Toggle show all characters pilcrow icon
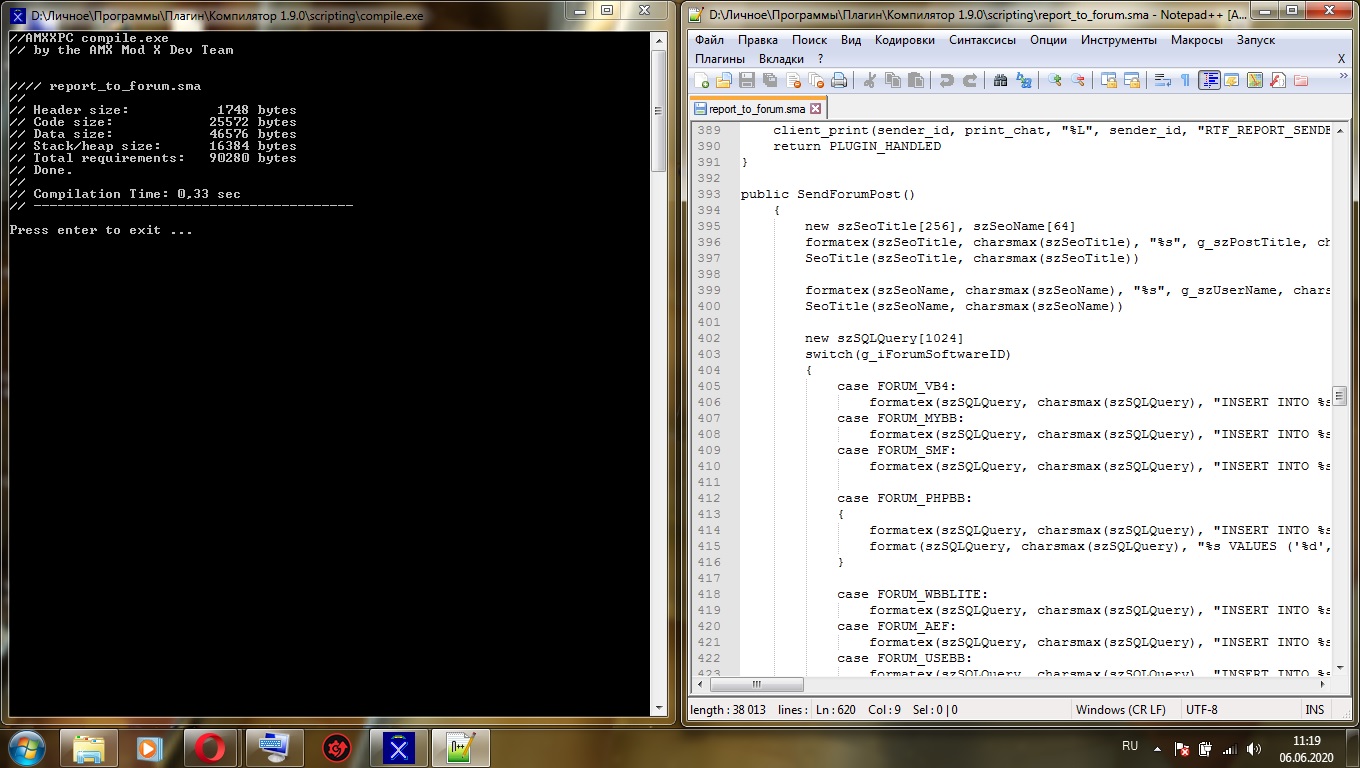Screen dimensions: 1360x768 point(1185,81)
